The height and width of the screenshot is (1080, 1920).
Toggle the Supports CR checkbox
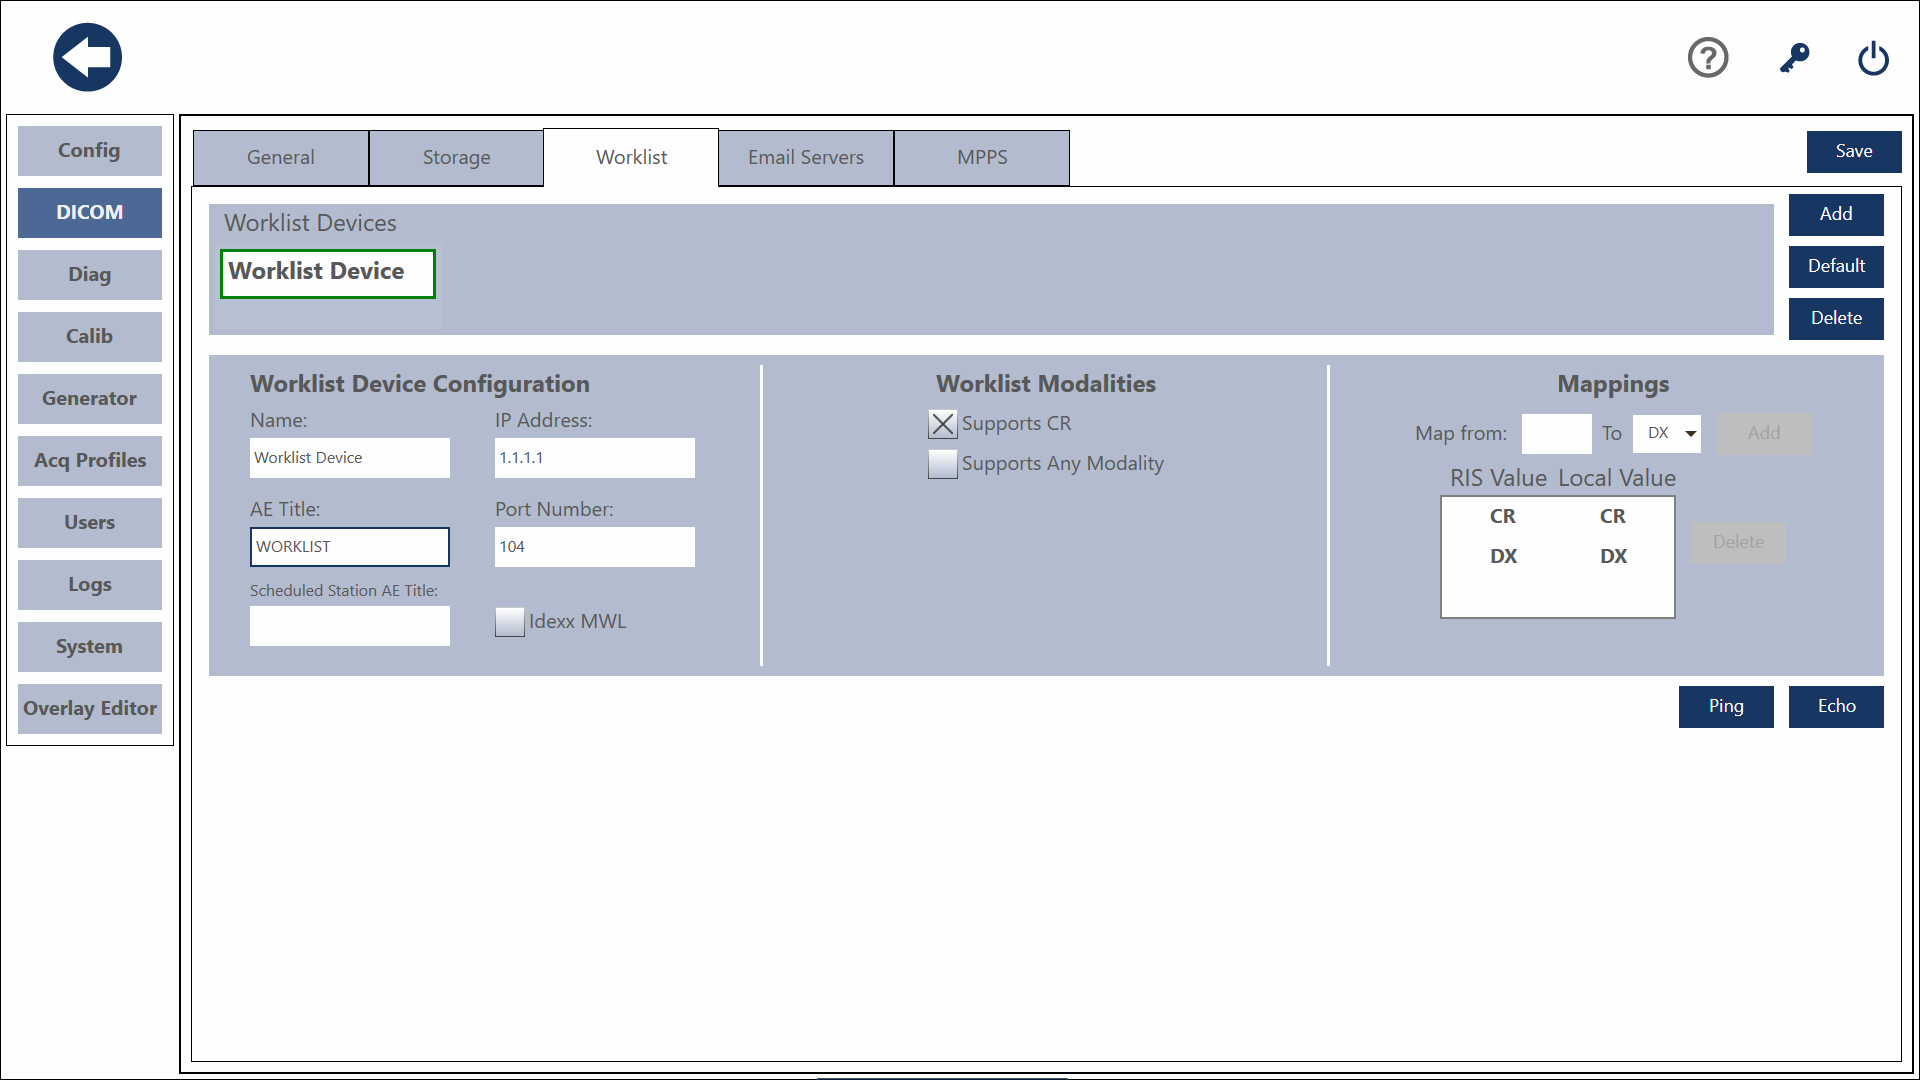942,424
